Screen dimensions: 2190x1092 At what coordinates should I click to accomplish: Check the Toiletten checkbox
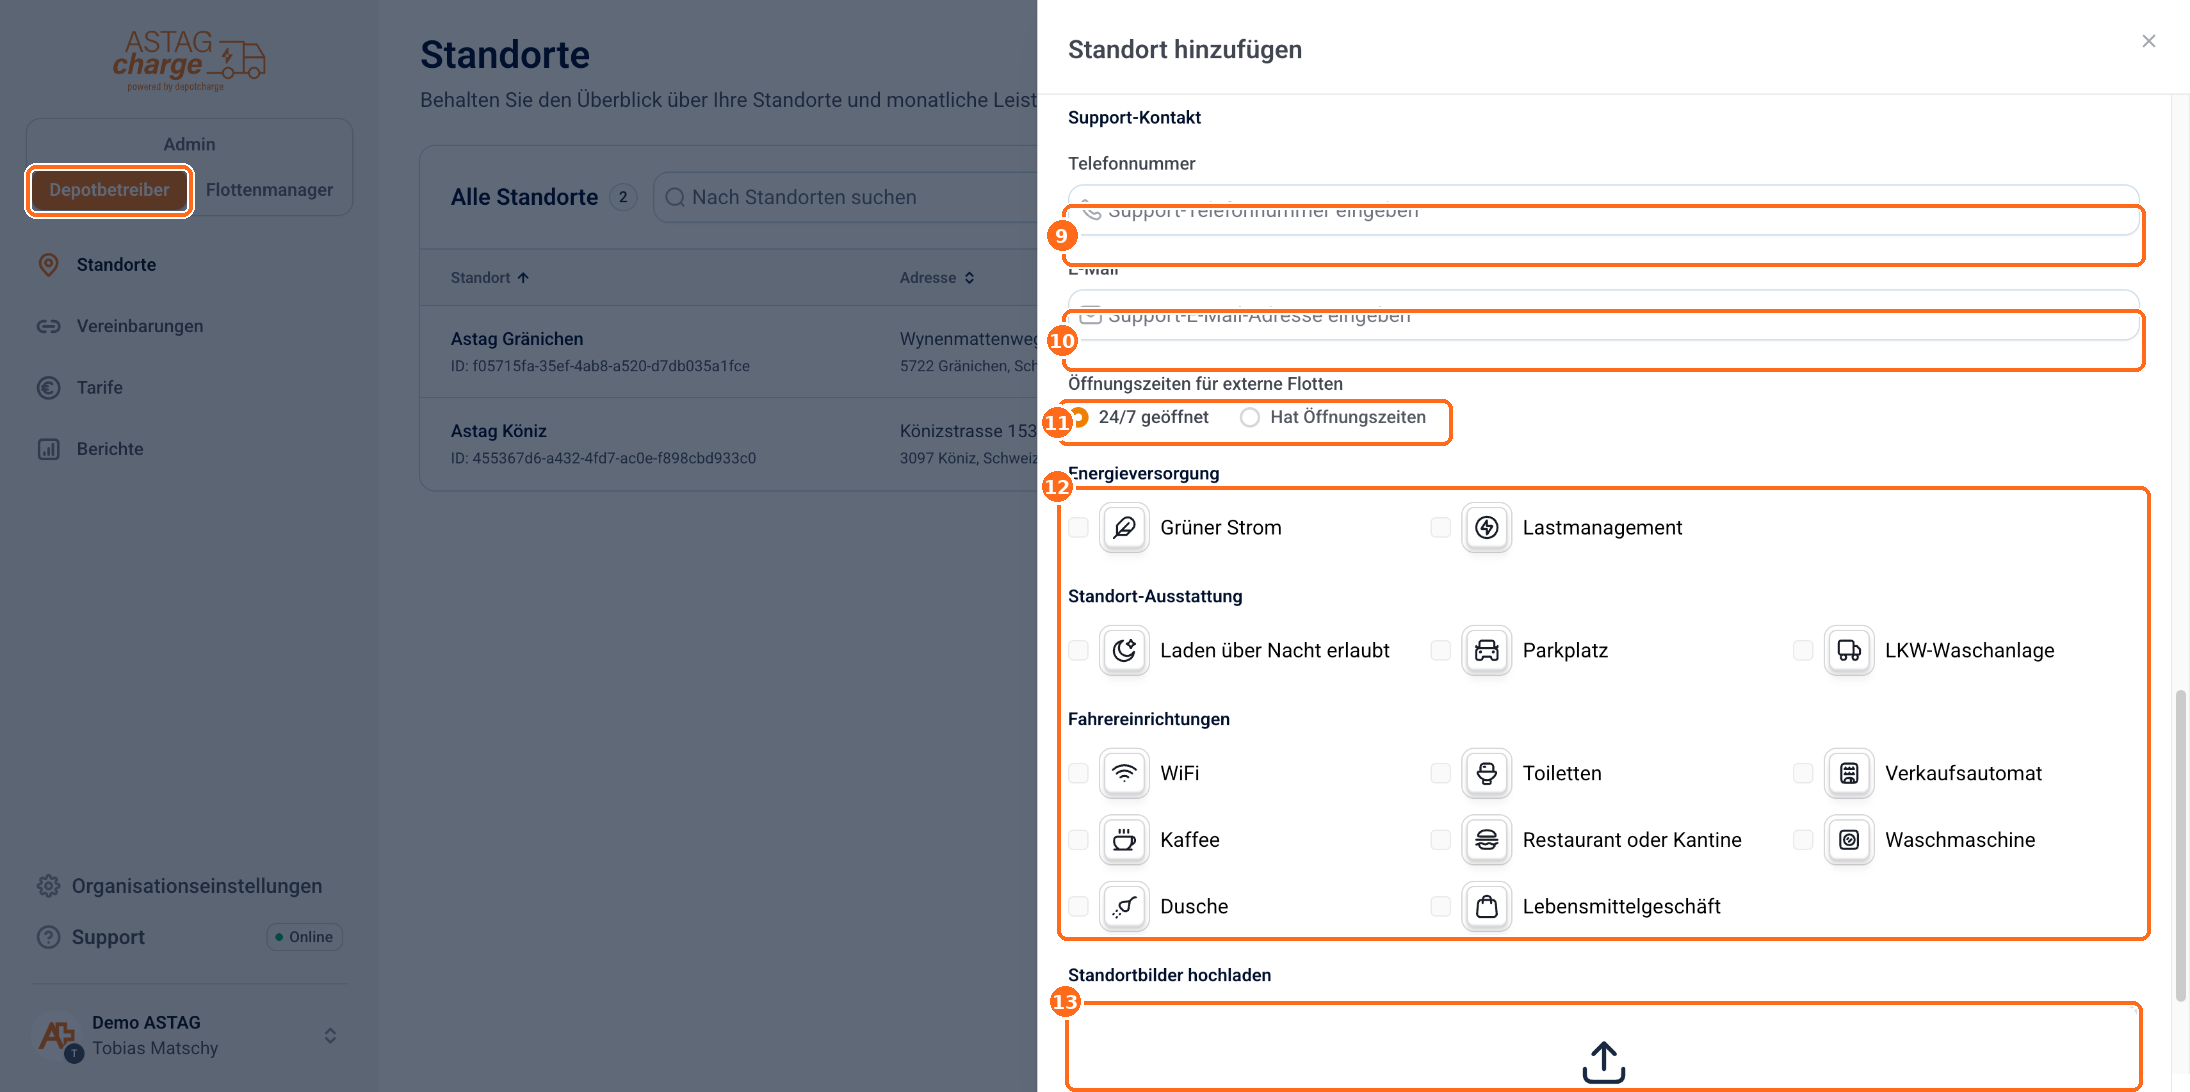[1440, 773]
